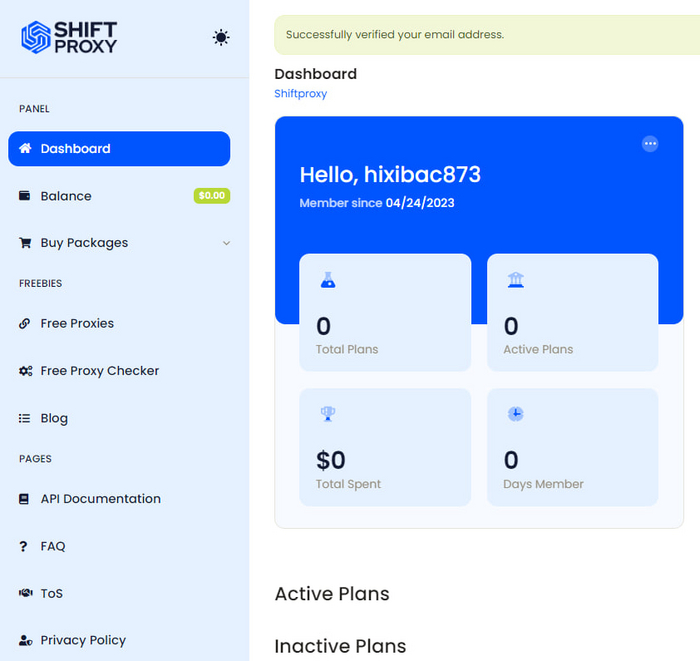
Task: Click the Privacy Policy user-lock icon
Action: tap(25, 641)
